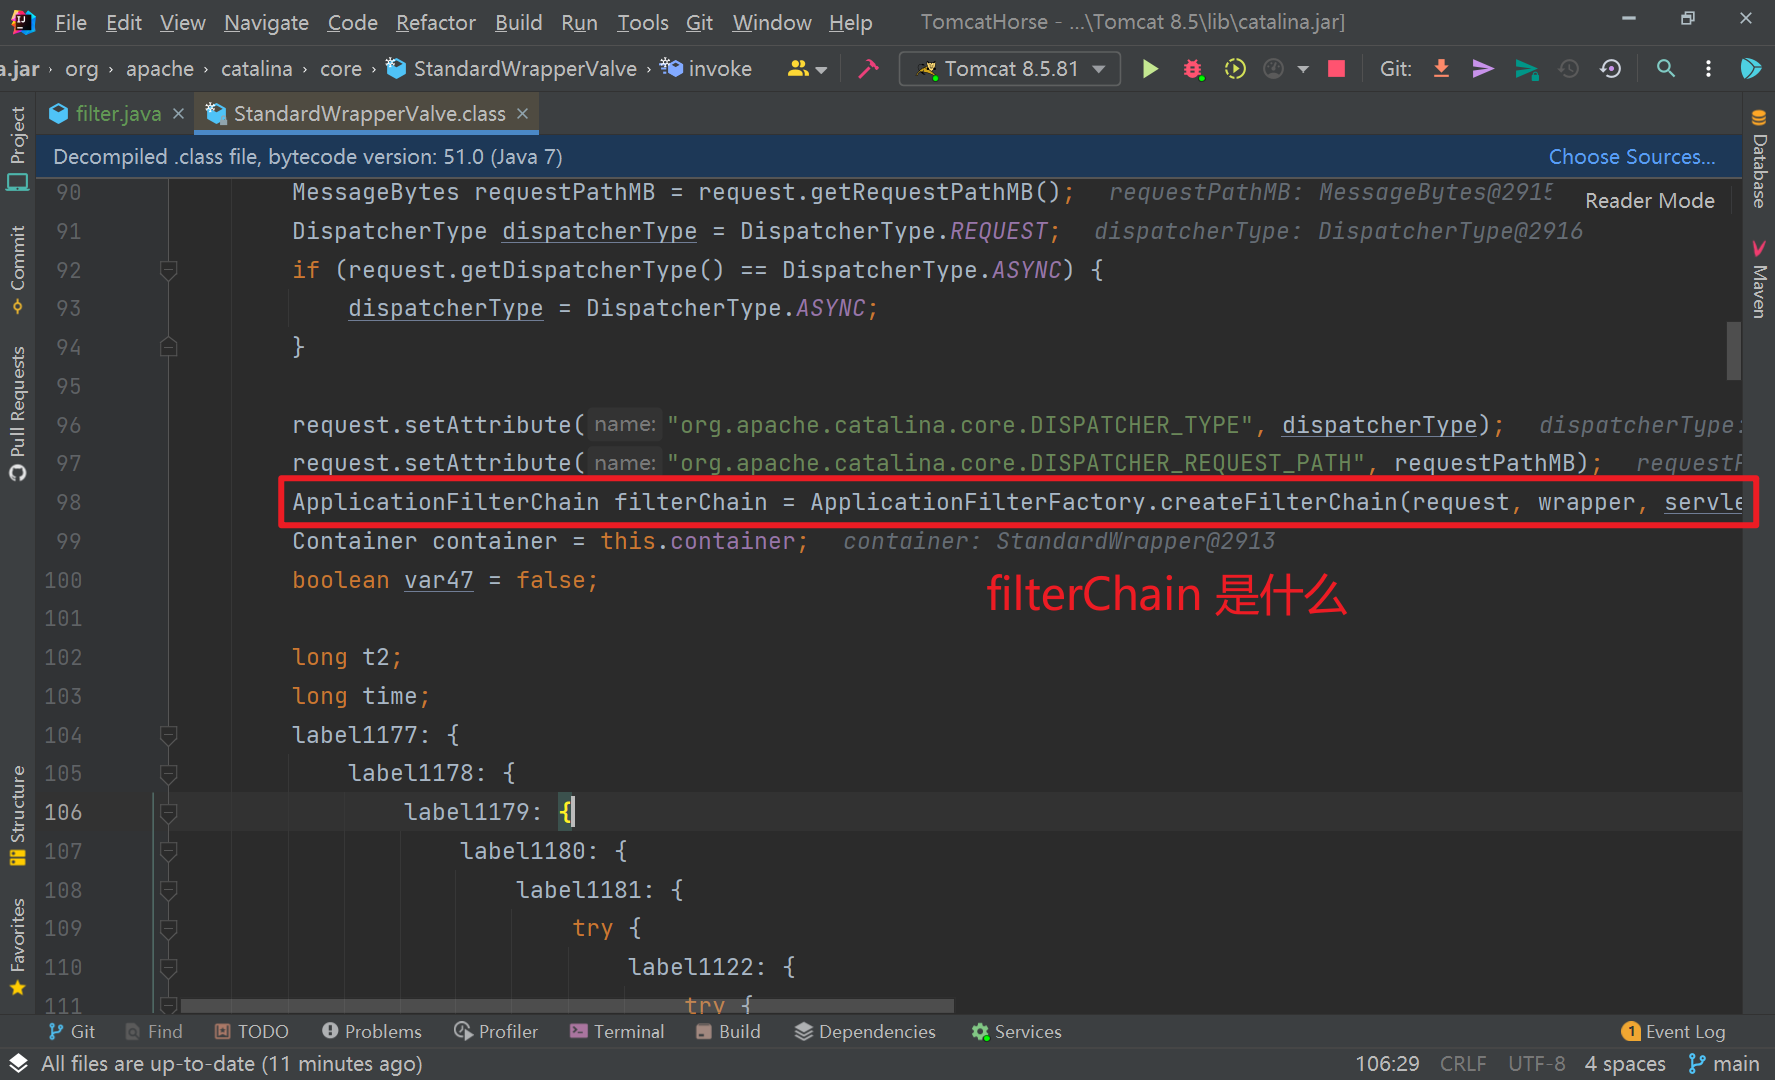Open Search Everywhere with the magnifier icon

1666,68
